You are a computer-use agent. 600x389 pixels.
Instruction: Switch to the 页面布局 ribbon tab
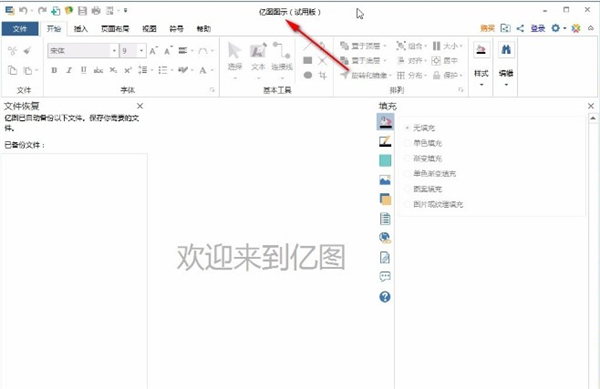(115, 29)
